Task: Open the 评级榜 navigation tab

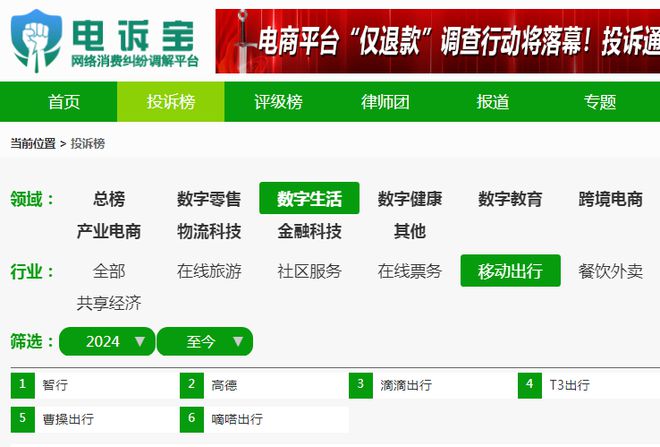Action: [278, 102]
